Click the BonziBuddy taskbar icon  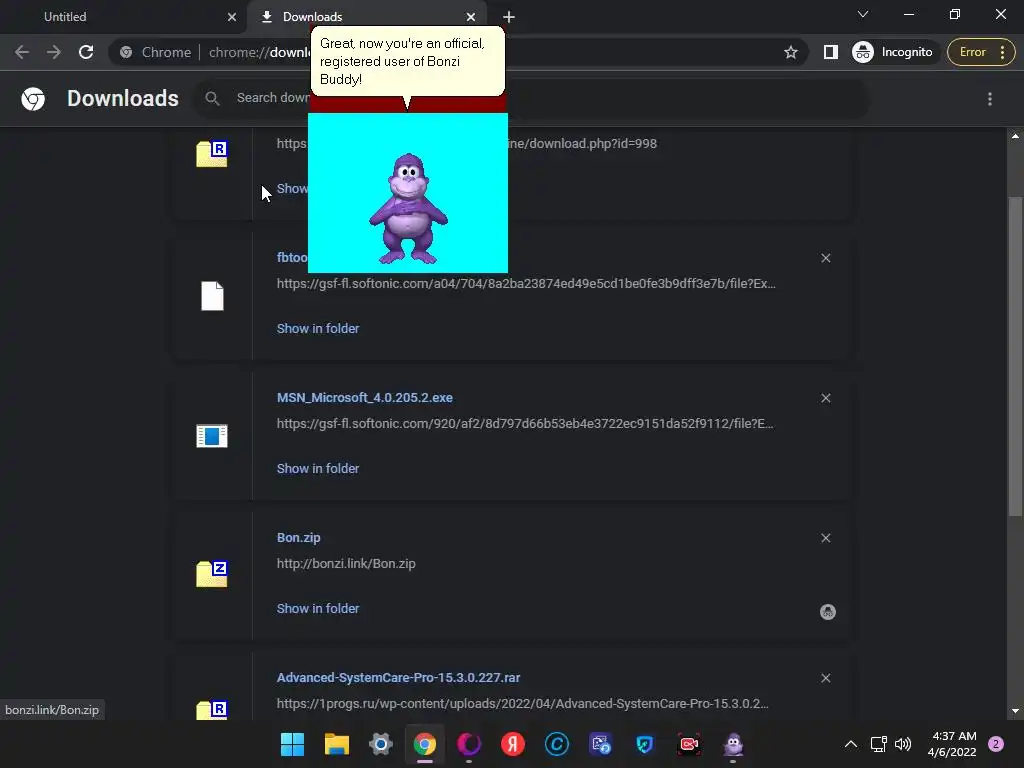click(x=733, y=744)
